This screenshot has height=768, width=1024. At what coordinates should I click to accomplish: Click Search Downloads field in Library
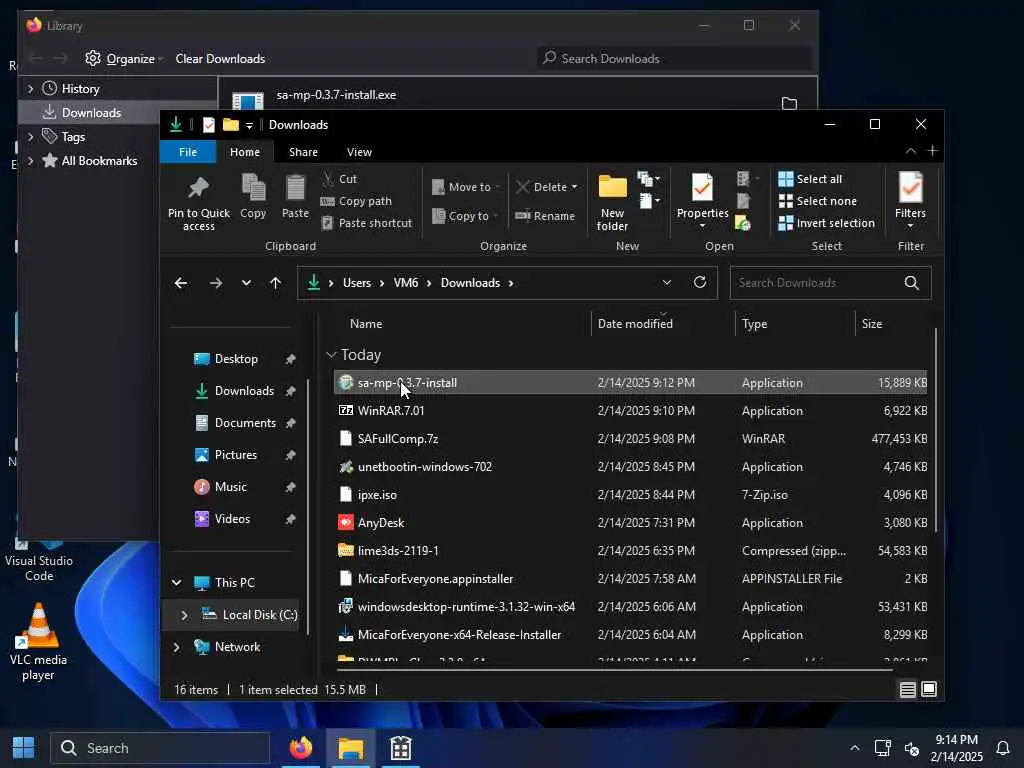pyautogui.click(x=674, y=59)
